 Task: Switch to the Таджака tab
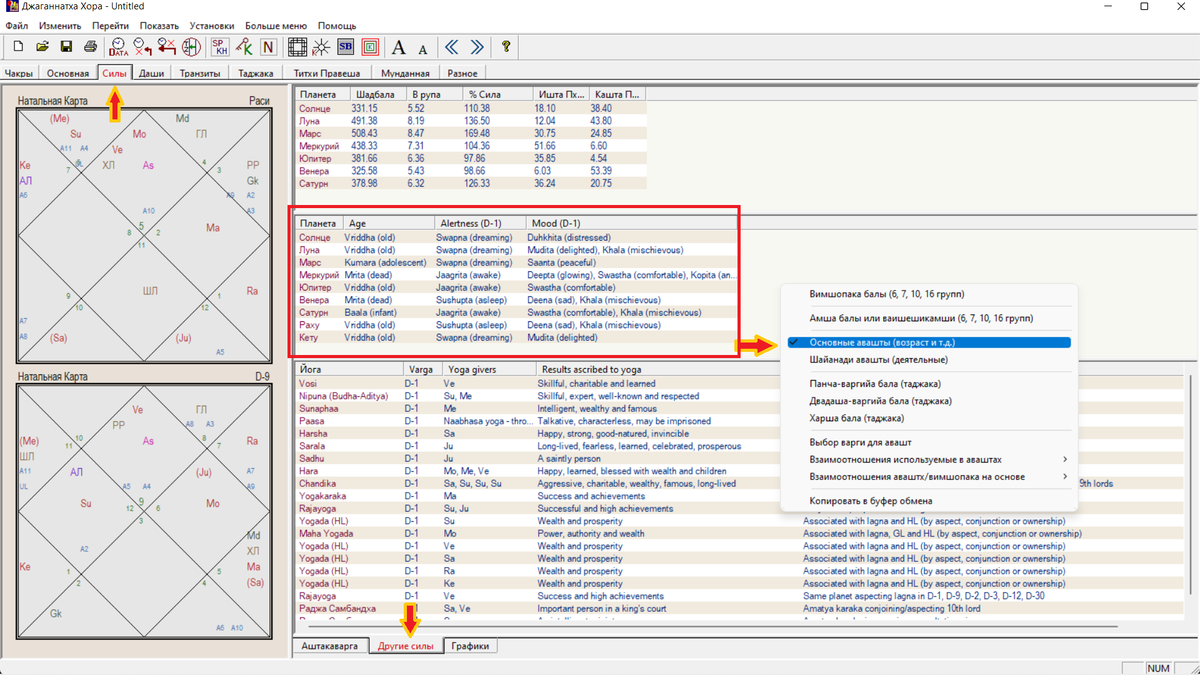pyautogui.click(x=256, y=73)
